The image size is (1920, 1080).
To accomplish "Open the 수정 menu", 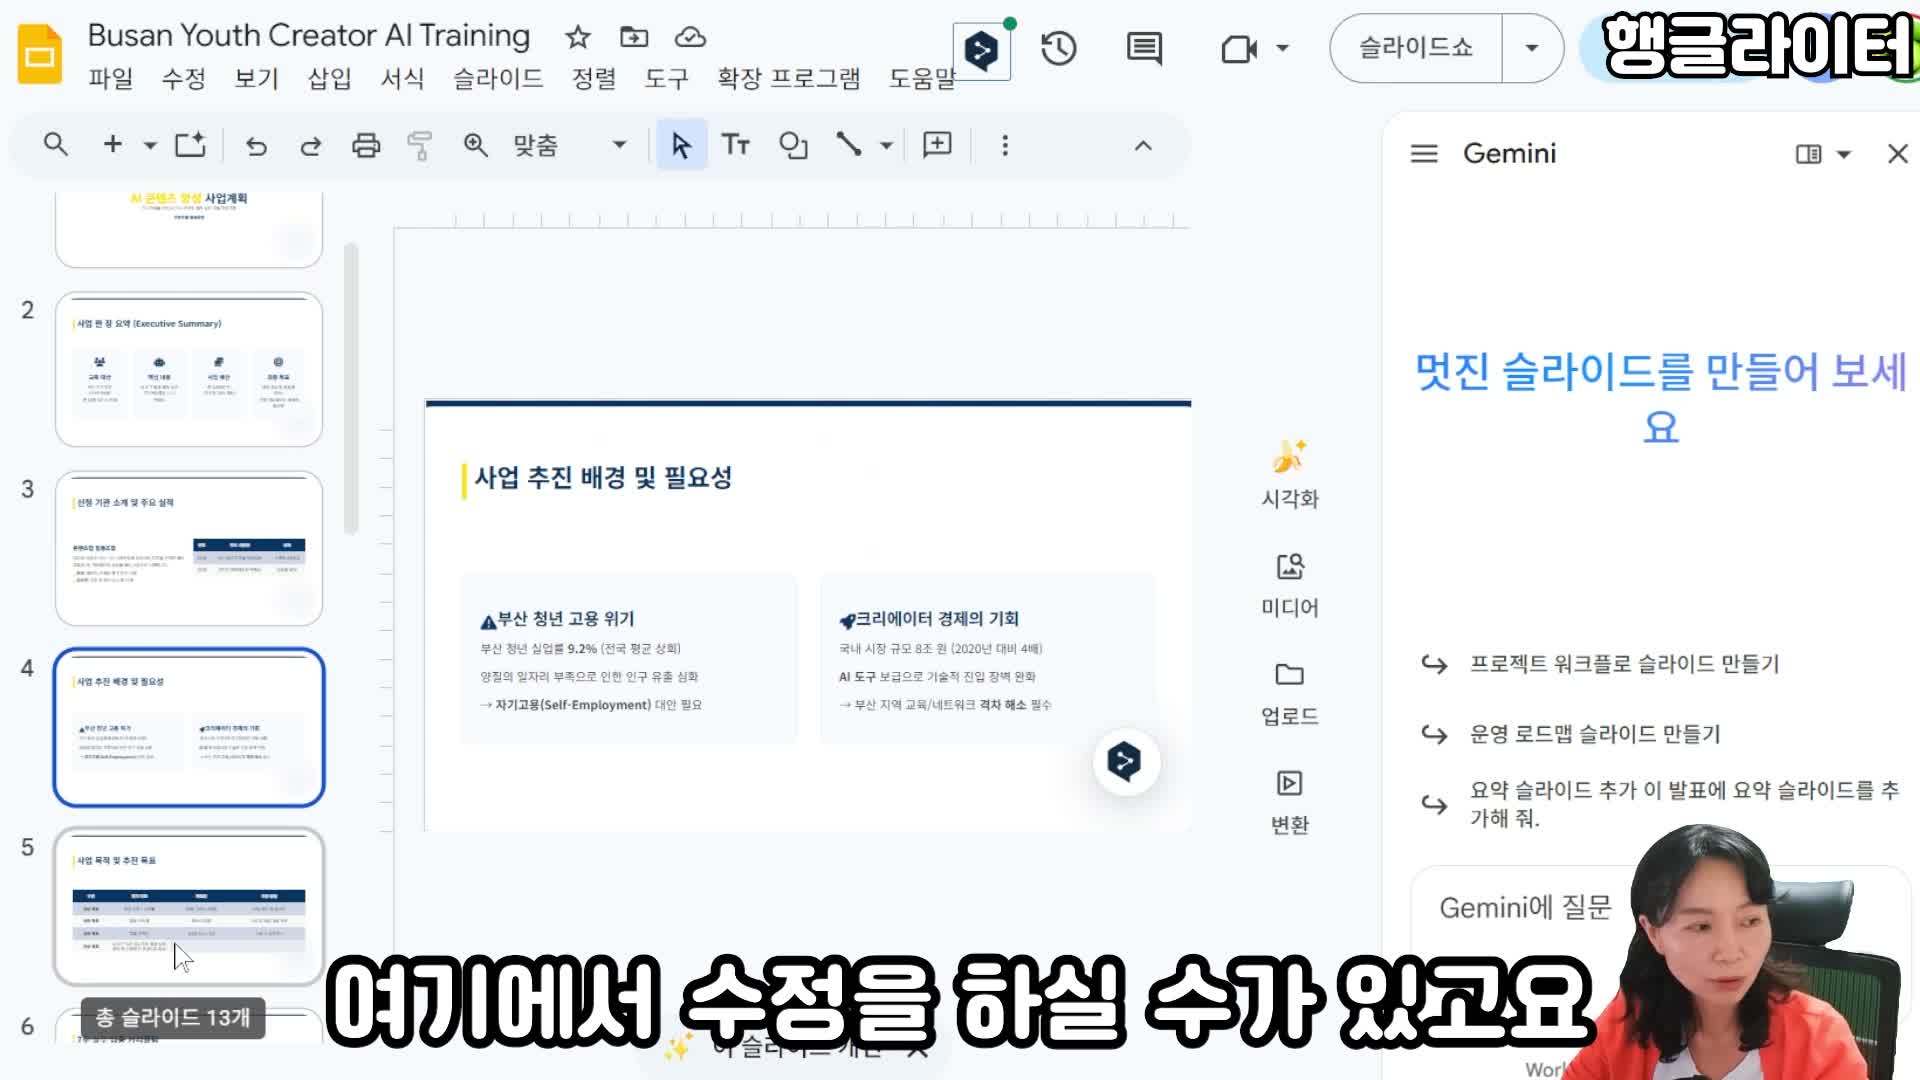I will [183, 79].
